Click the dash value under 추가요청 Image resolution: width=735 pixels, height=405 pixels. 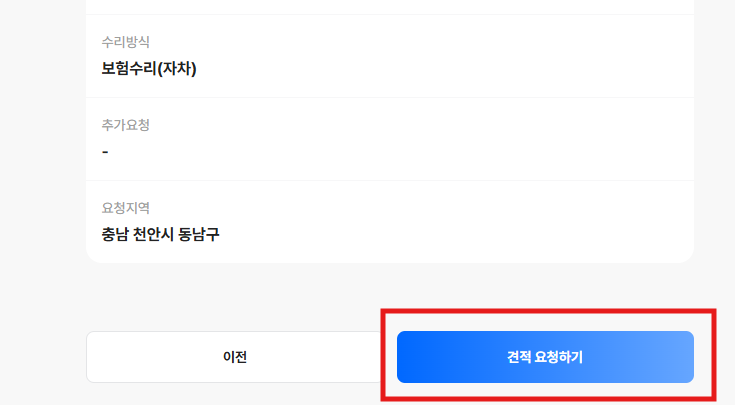coord(105,152)
